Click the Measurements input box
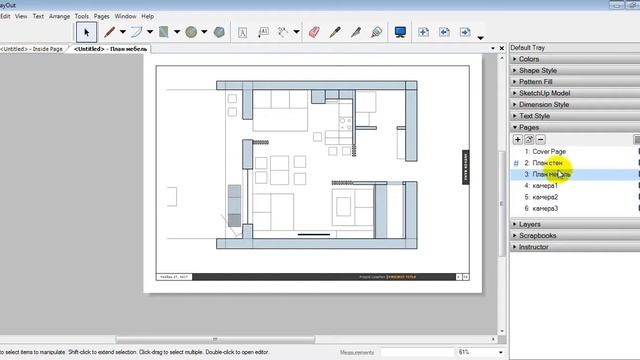Viewport: 640px width, 360px height. pos(417,352)
